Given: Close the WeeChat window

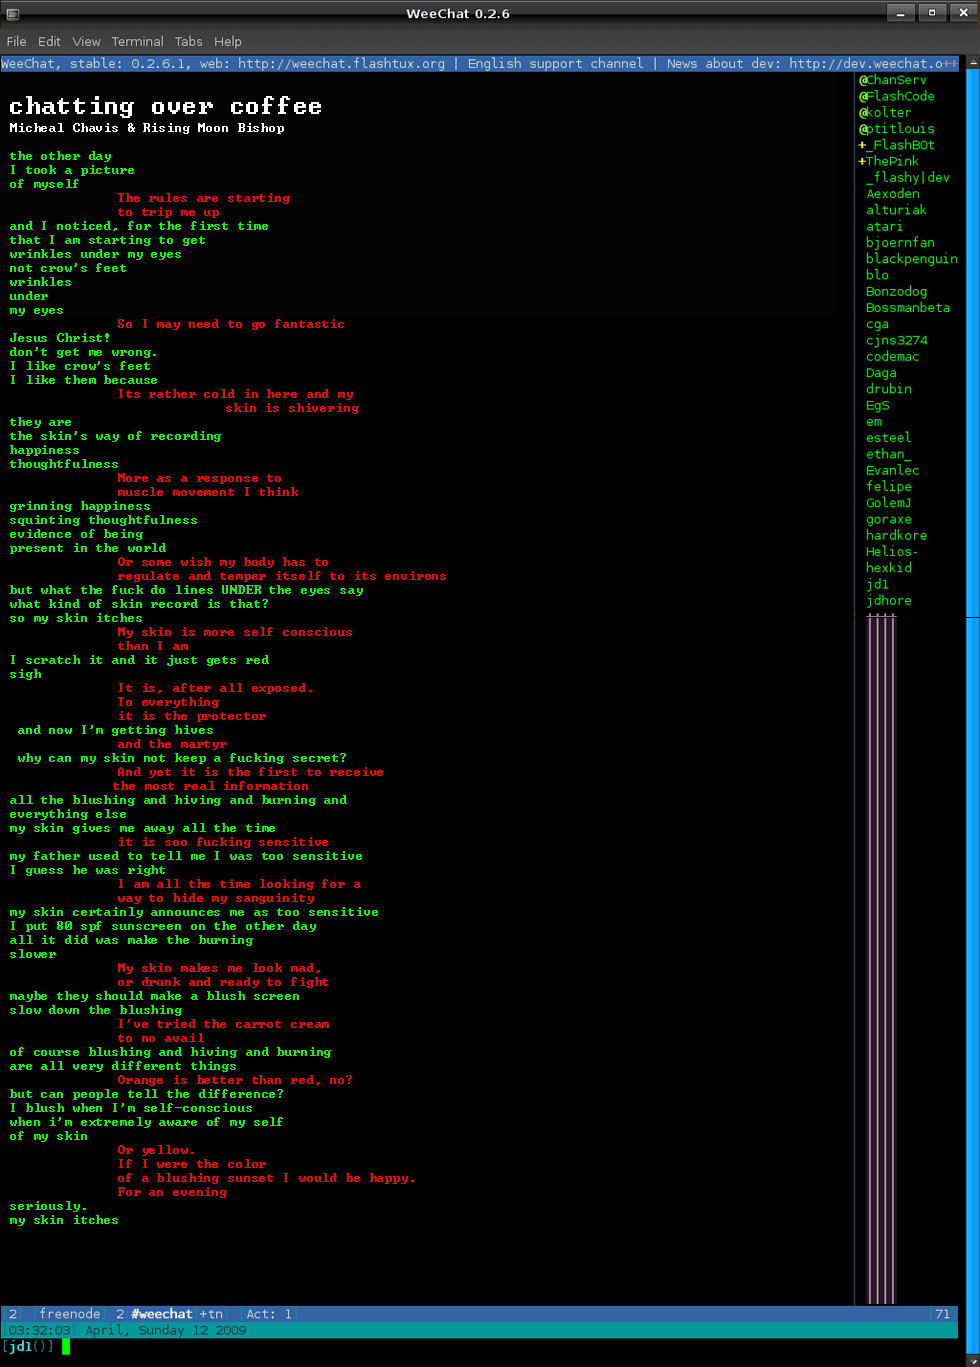Looking at the screenshot, I should (962, 13).
